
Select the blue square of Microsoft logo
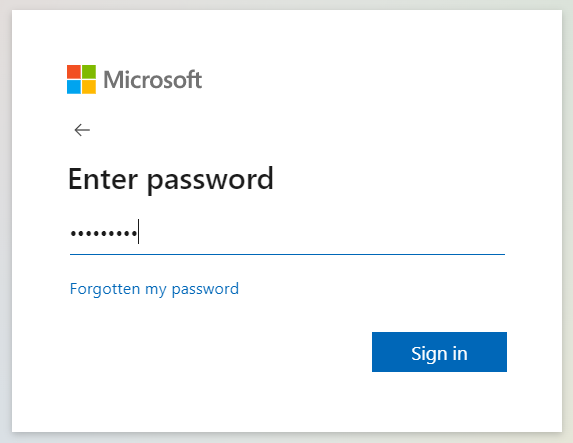click(74, 87)
